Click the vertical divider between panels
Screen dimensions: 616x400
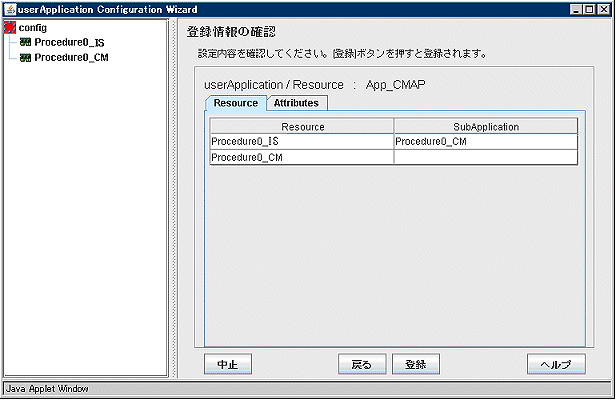tap(174, 198)
